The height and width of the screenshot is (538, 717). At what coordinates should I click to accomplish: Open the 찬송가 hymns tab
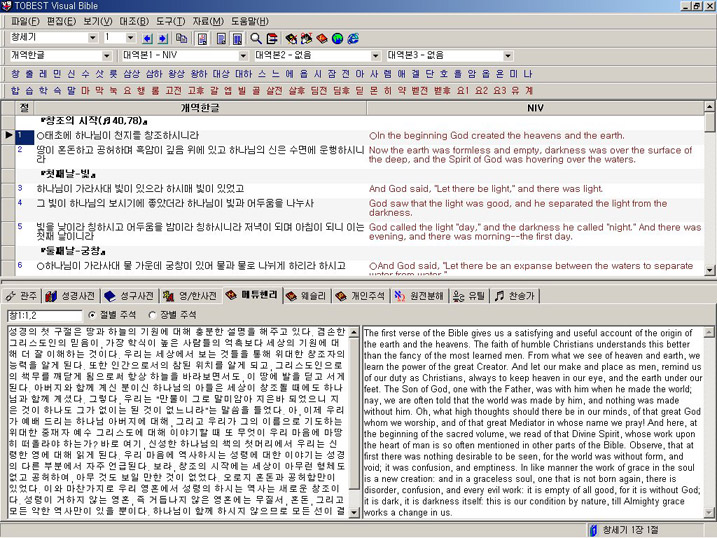(515, 296)
